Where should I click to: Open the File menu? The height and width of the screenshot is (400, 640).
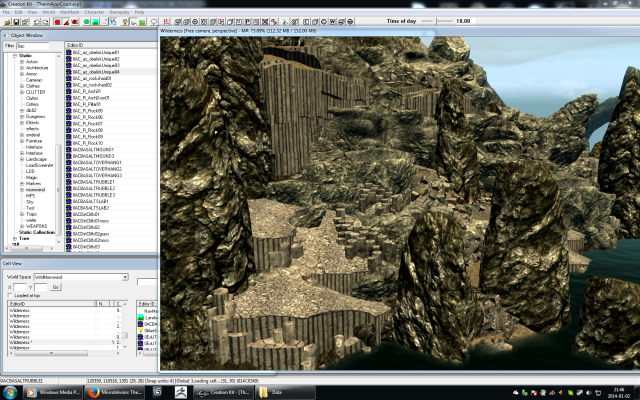click(6, 12)
